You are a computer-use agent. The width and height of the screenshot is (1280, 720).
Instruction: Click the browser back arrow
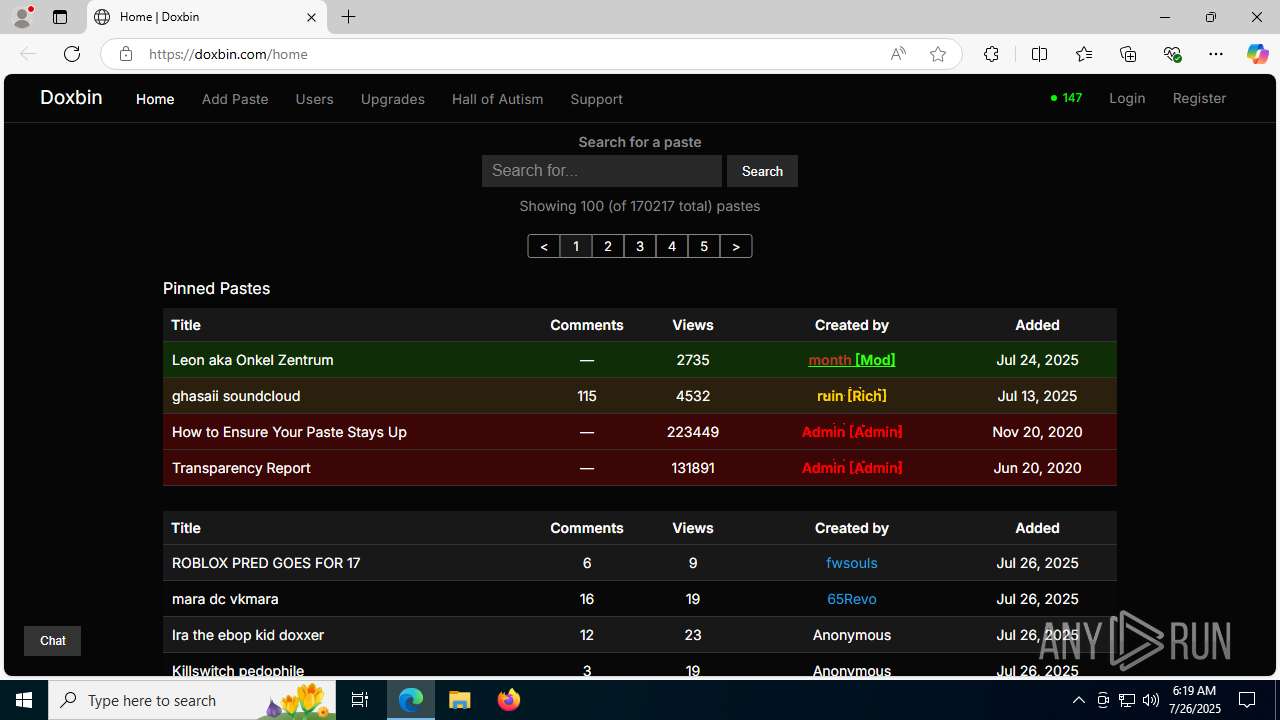point(28,54)
